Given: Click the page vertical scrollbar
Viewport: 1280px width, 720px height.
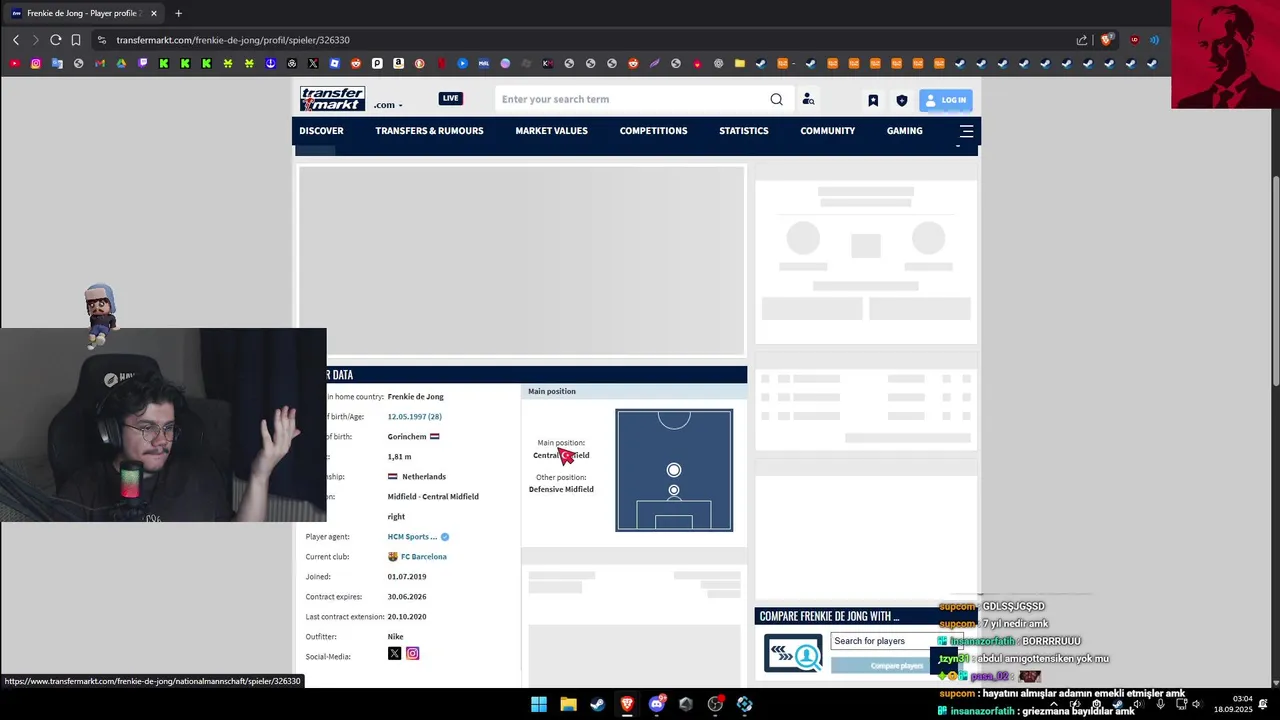Looking at the screenshot, I should pos(1275,280).
